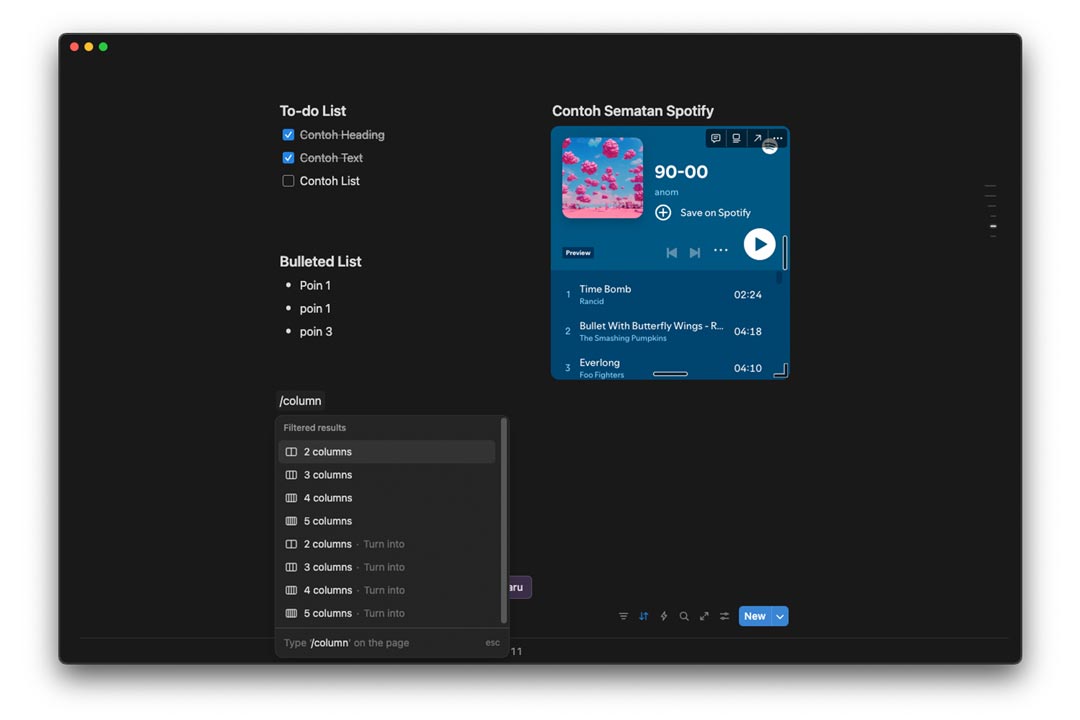Select the first 5 columns menu option
Image resolution: width=1080 pixels, height=720 pixels.
(386, 521)
